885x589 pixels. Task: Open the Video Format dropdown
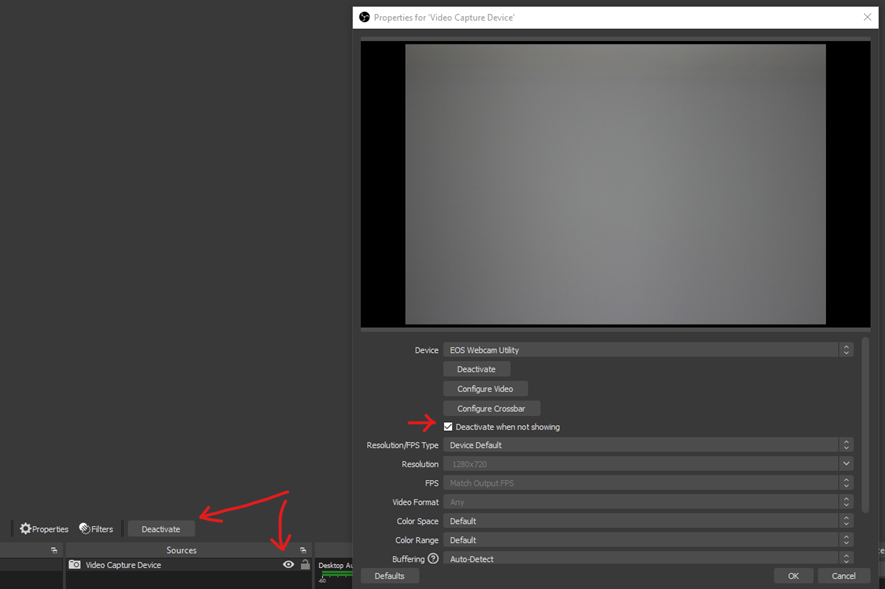pyautogui.click(x=648, y=502)
